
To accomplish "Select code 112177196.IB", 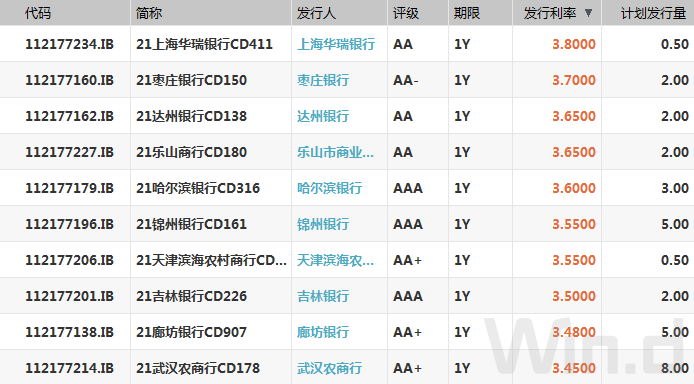I will click(x=69, y=224).
